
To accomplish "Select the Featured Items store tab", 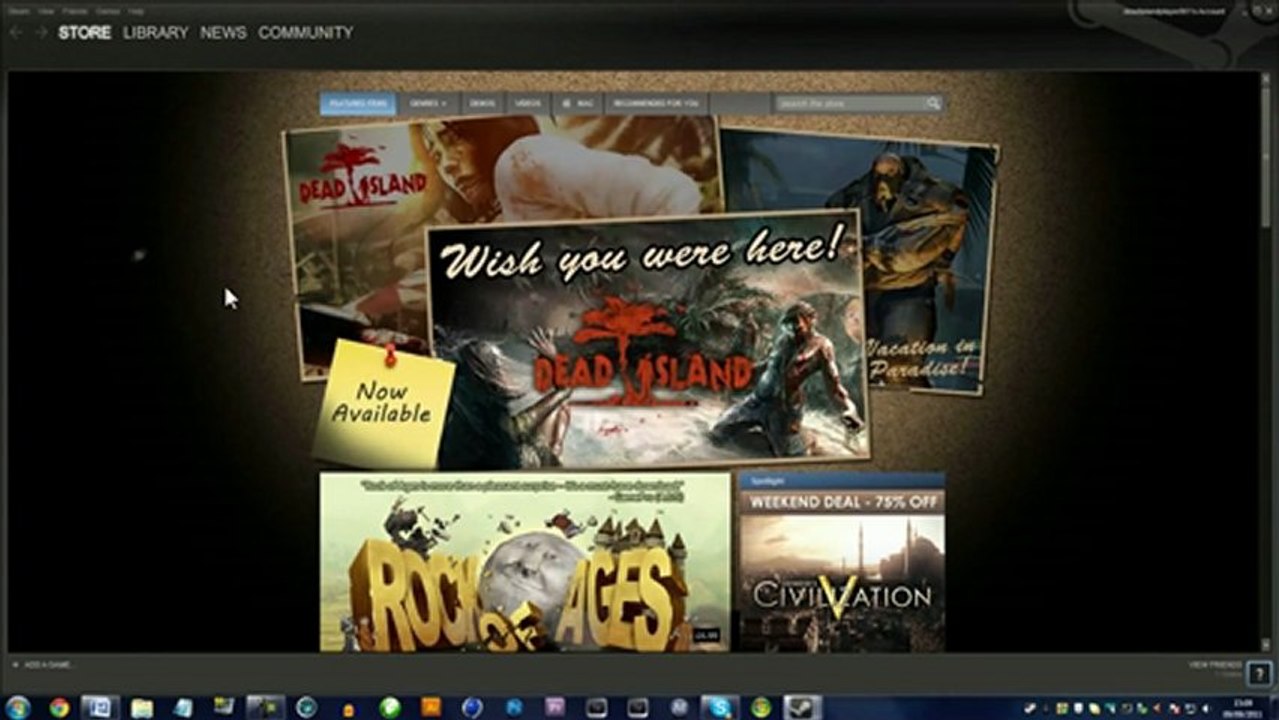I will 358,103.
